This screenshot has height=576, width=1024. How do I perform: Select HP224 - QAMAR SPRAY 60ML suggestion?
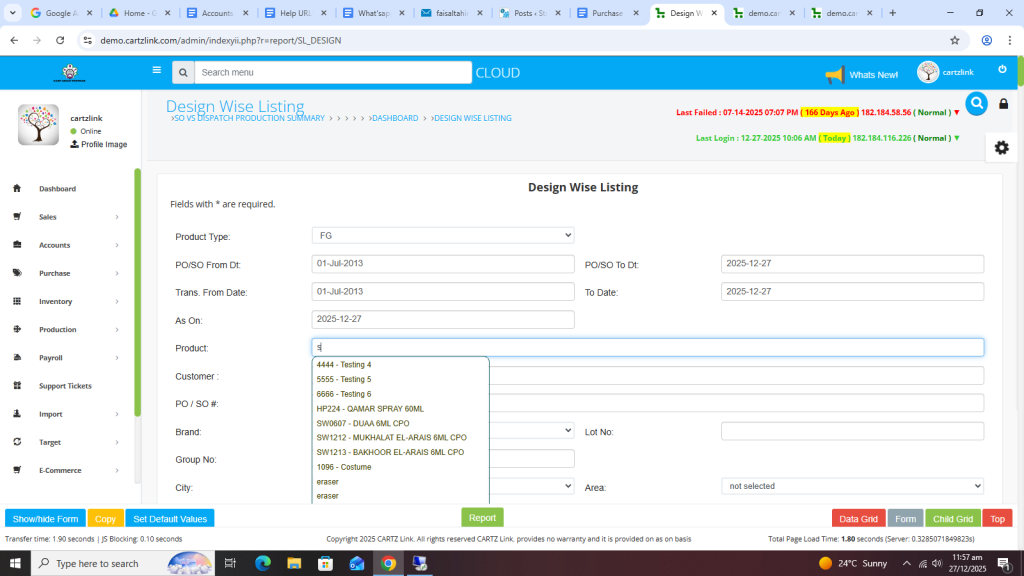[370, 409]
